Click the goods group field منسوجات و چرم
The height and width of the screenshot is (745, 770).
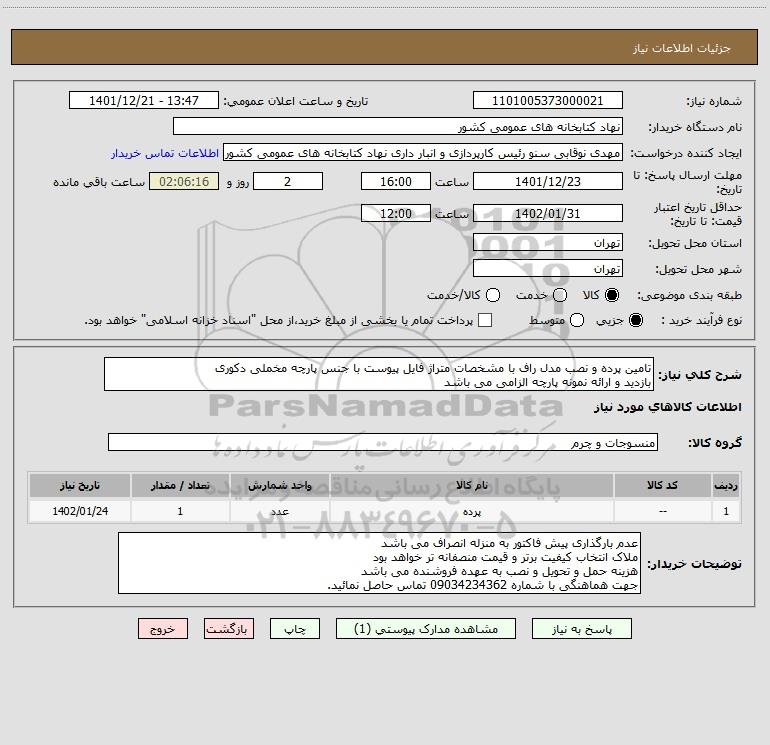click(x=383, y=442)
